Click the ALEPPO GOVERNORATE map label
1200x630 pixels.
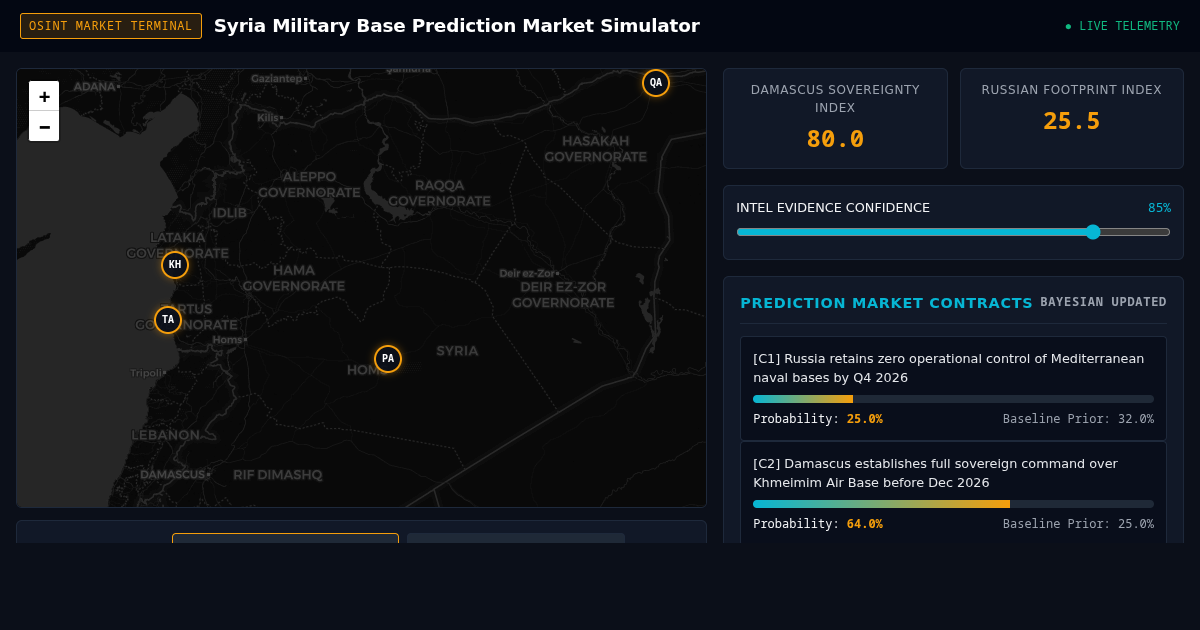pos(309,185)
